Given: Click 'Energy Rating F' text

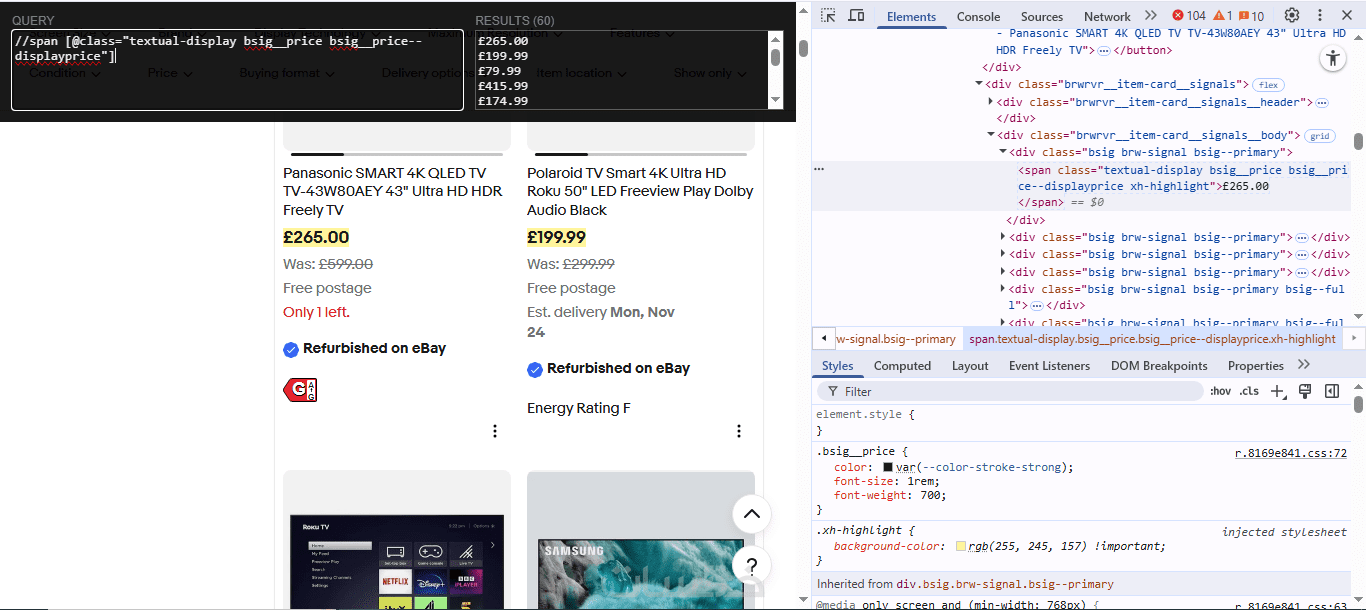Looking at the screenshot, I should pyautogui.click(x=578, y=408).
